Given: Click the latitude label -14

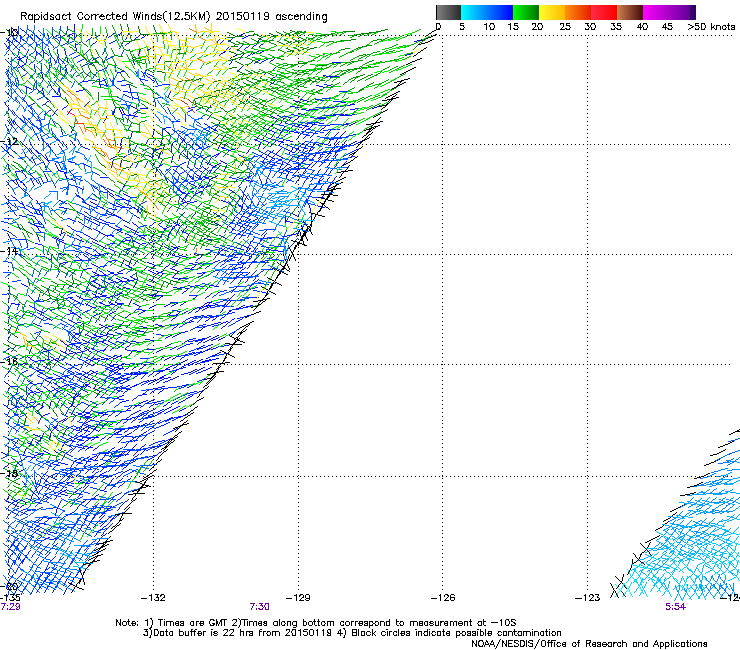Looking at the screenshot, I should click(x=10, y=251).
